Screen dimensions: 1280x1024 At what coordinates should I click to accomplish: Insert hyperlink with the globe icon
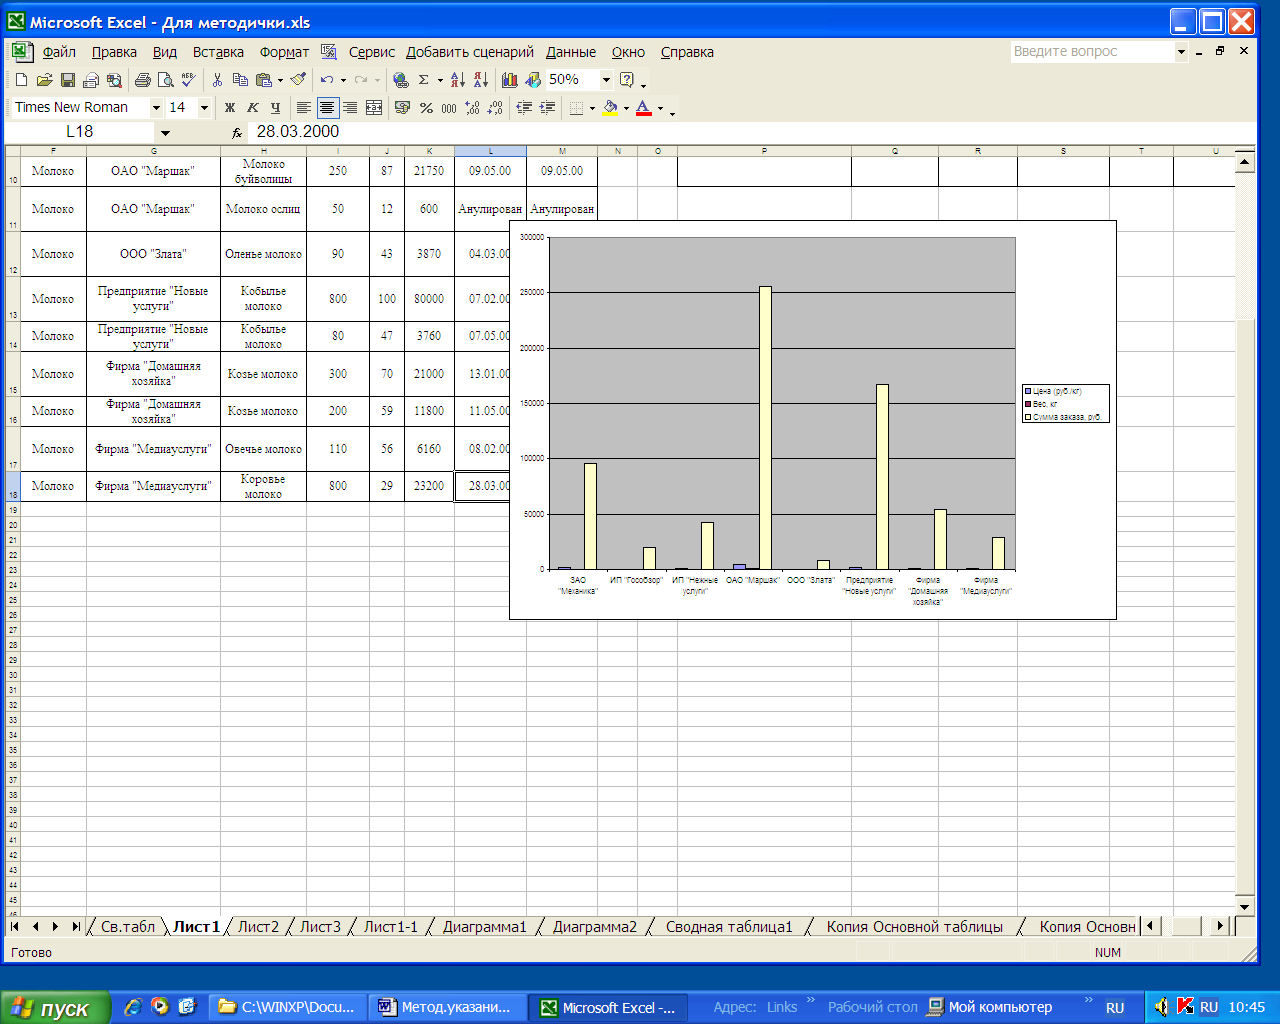401,80
